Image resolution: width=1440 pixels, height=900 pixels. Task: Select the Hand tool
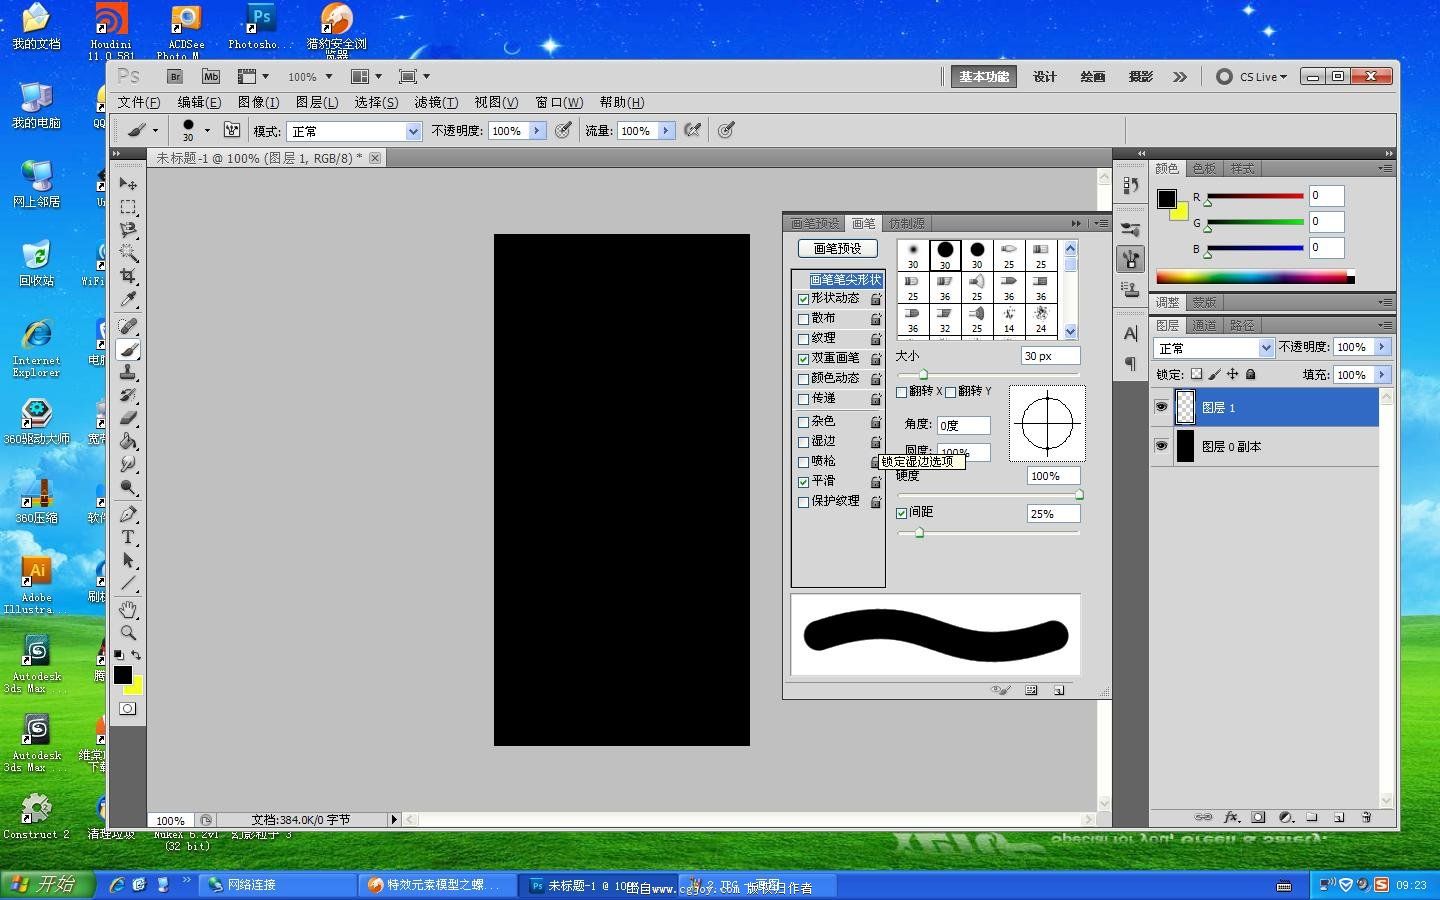[128, 609]
